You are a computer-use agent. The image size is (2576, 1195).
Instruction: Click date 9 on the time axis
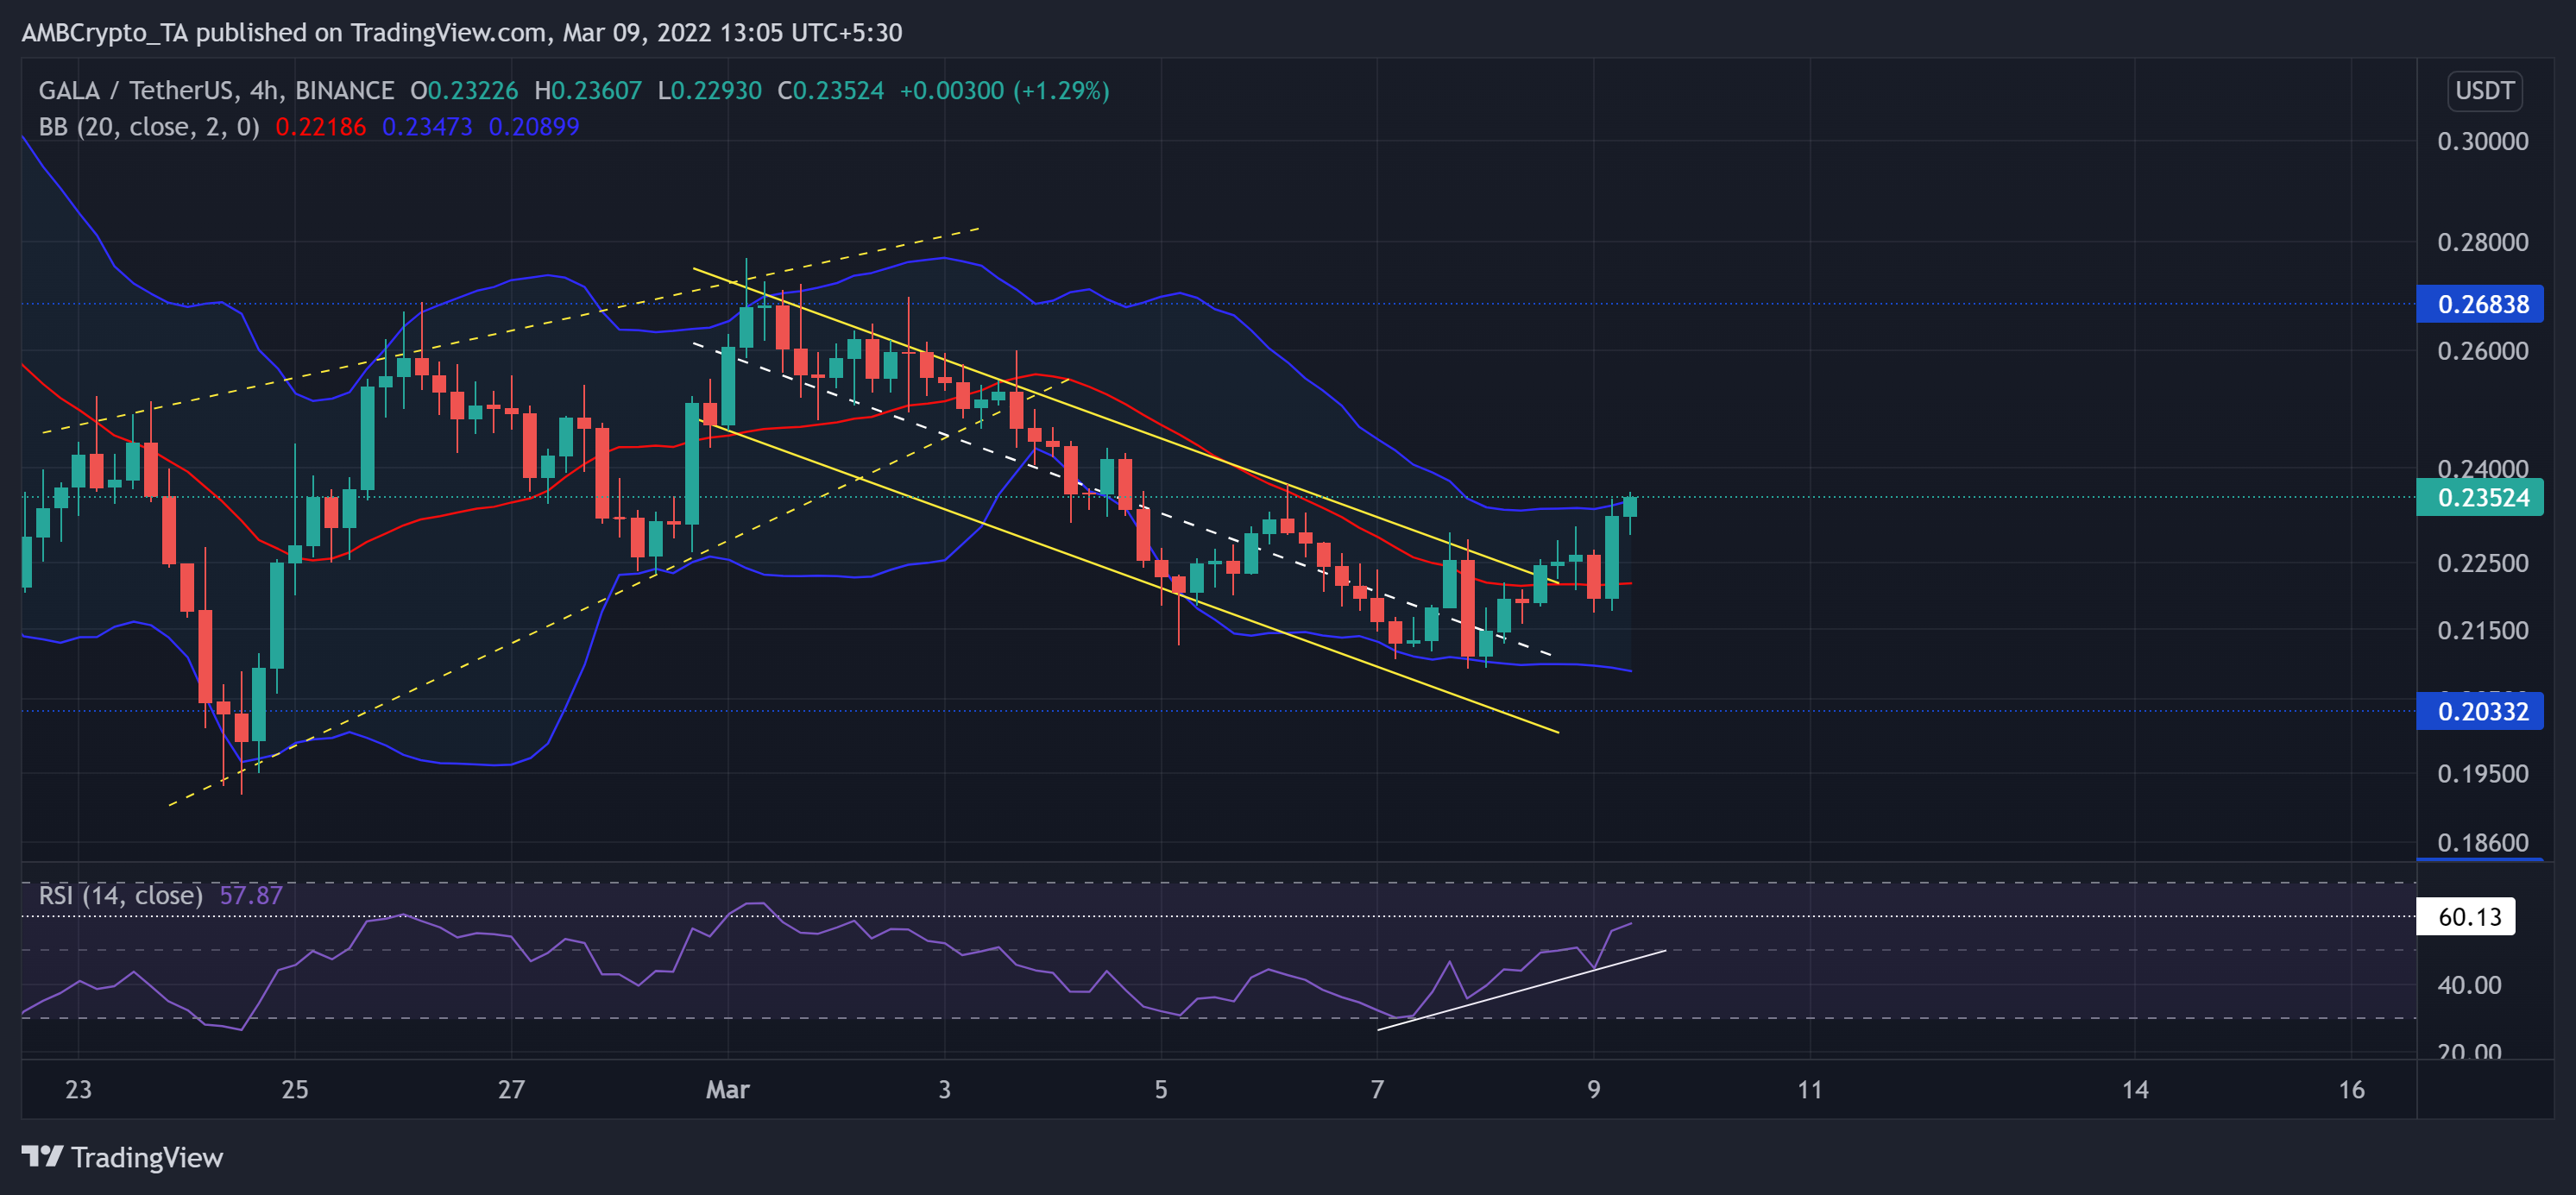(1593, 1089)
